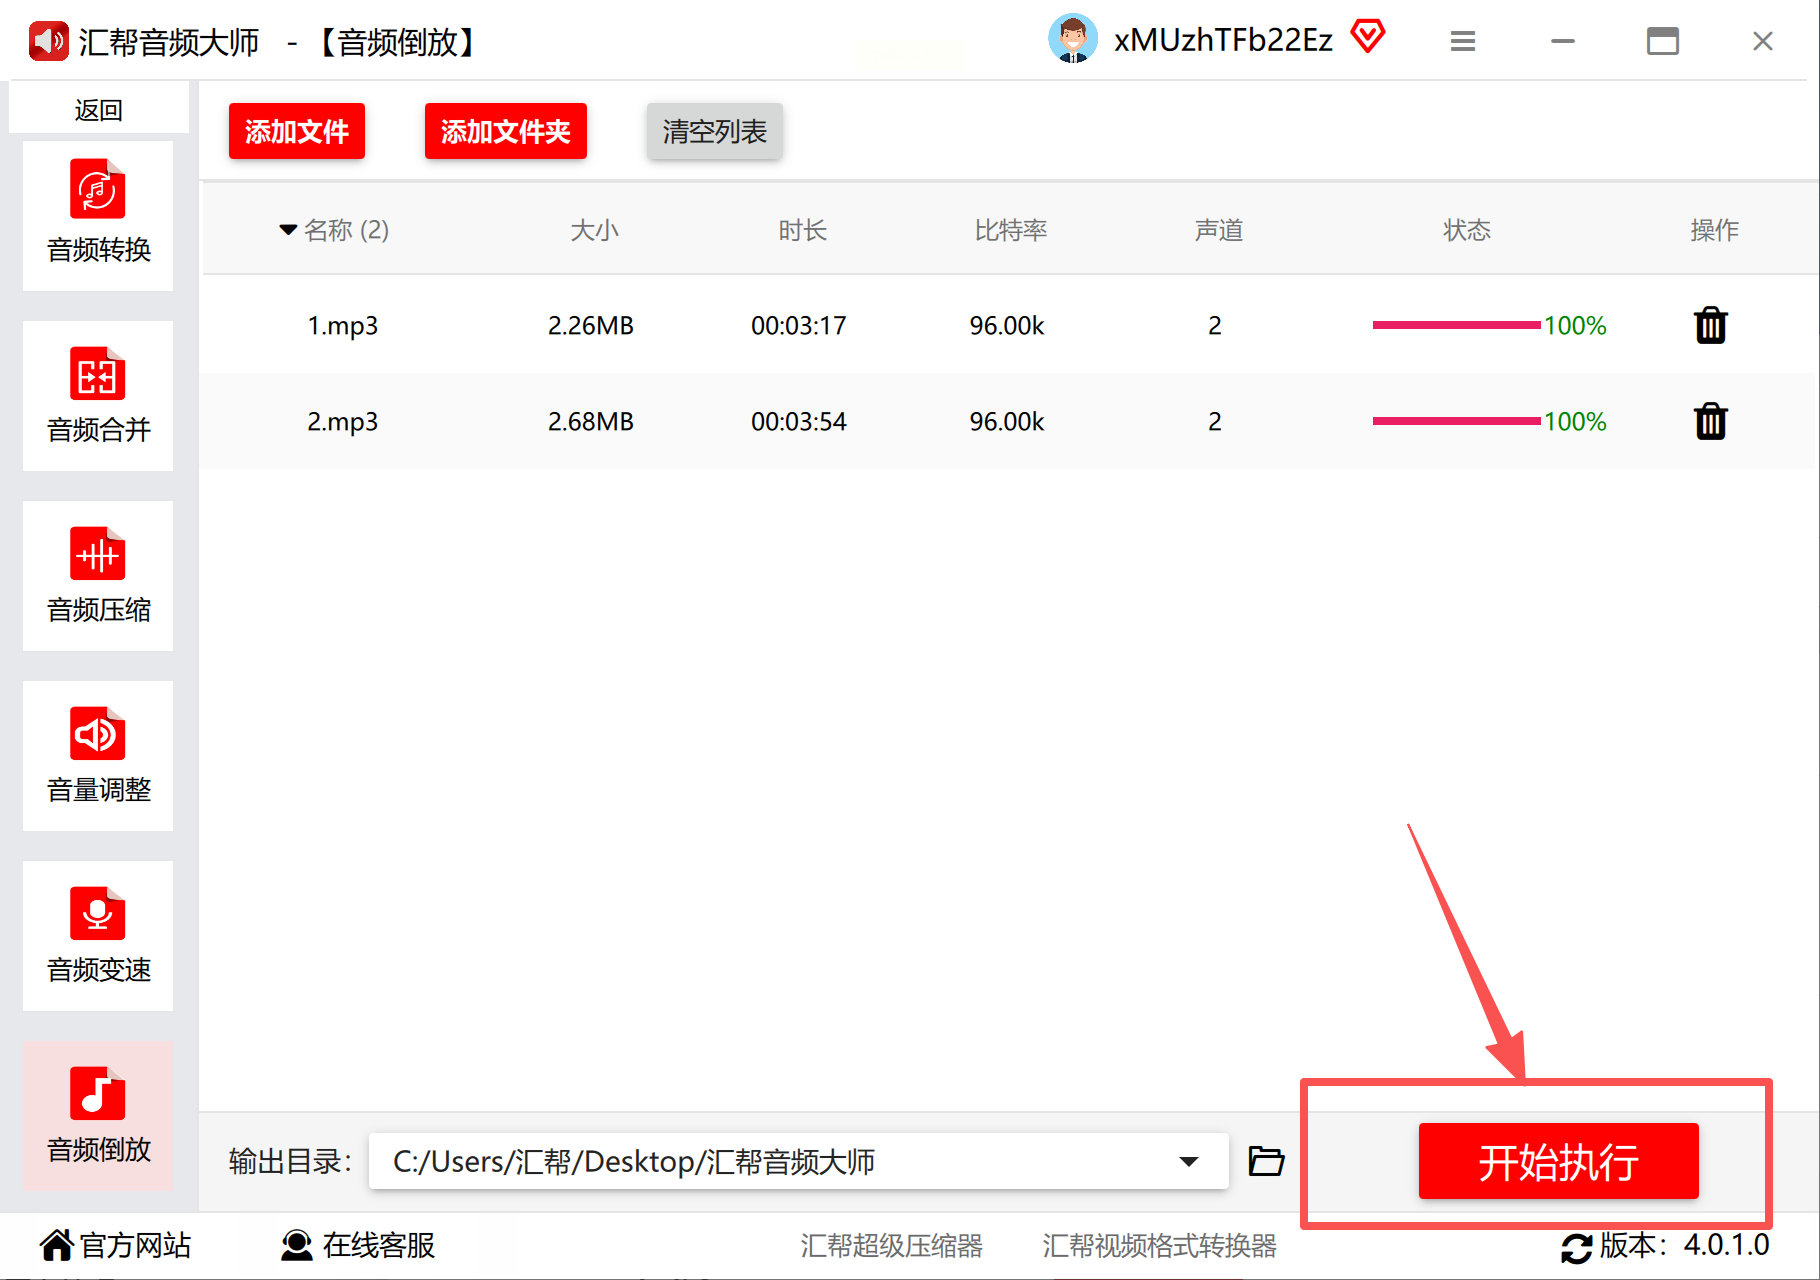Click the 开始执行 start button

(x=1558, y=1161)
